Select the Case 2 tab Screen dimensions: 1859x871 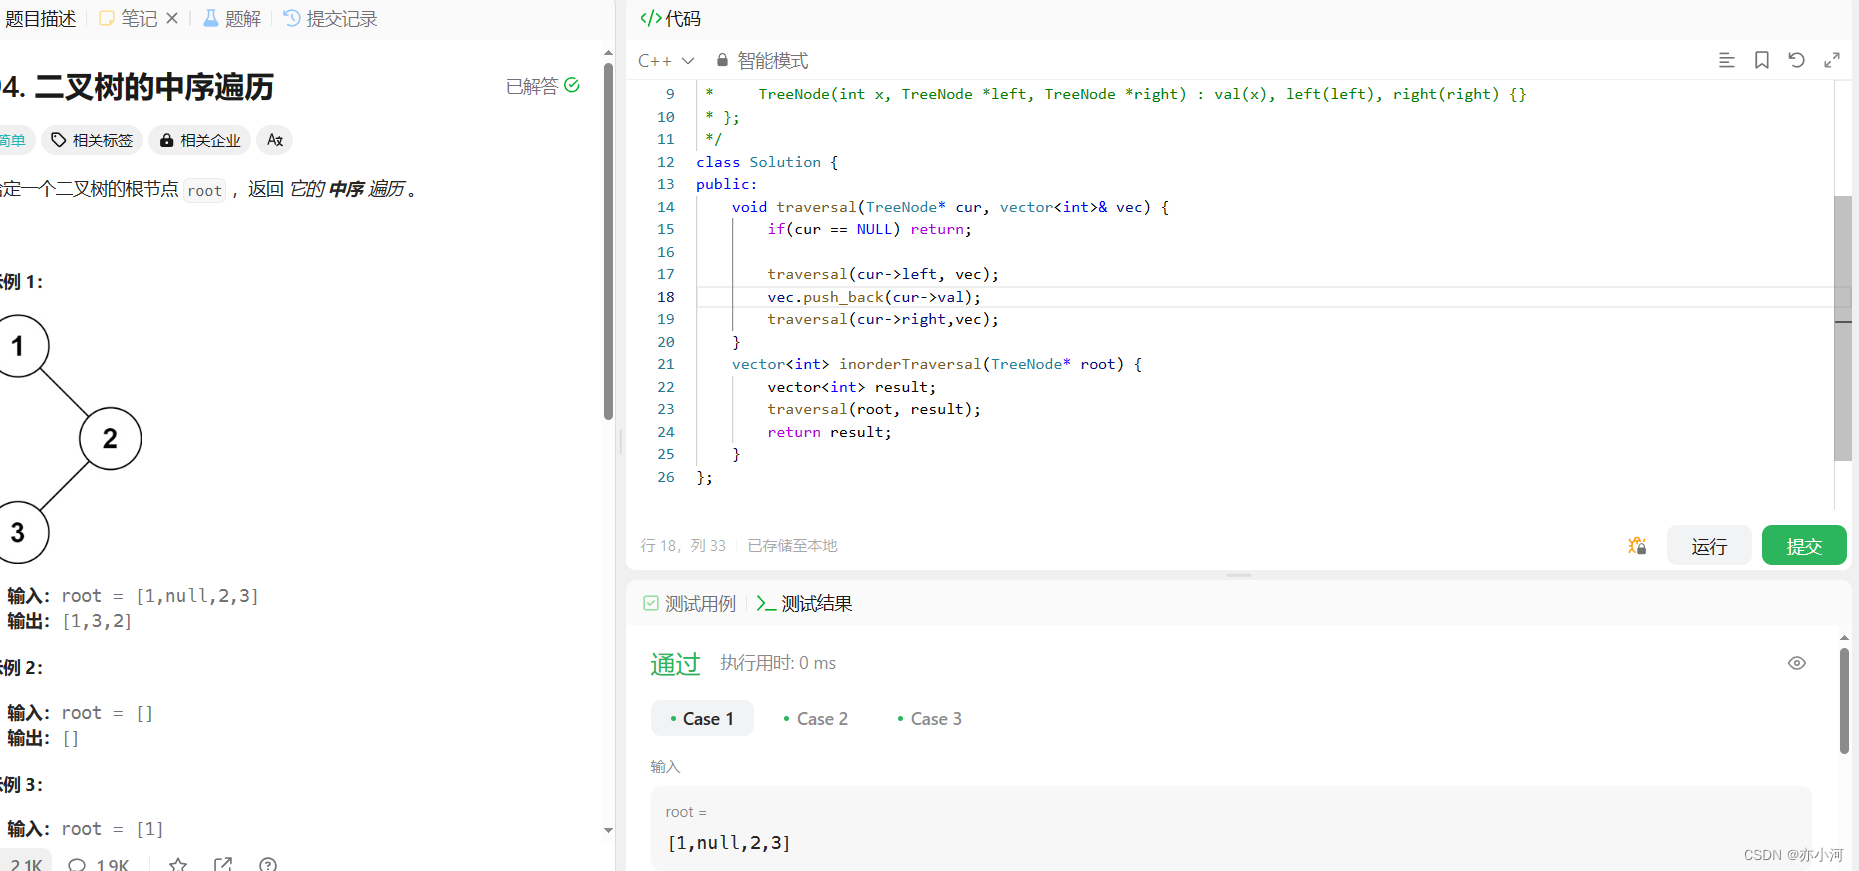pos(816,719)
